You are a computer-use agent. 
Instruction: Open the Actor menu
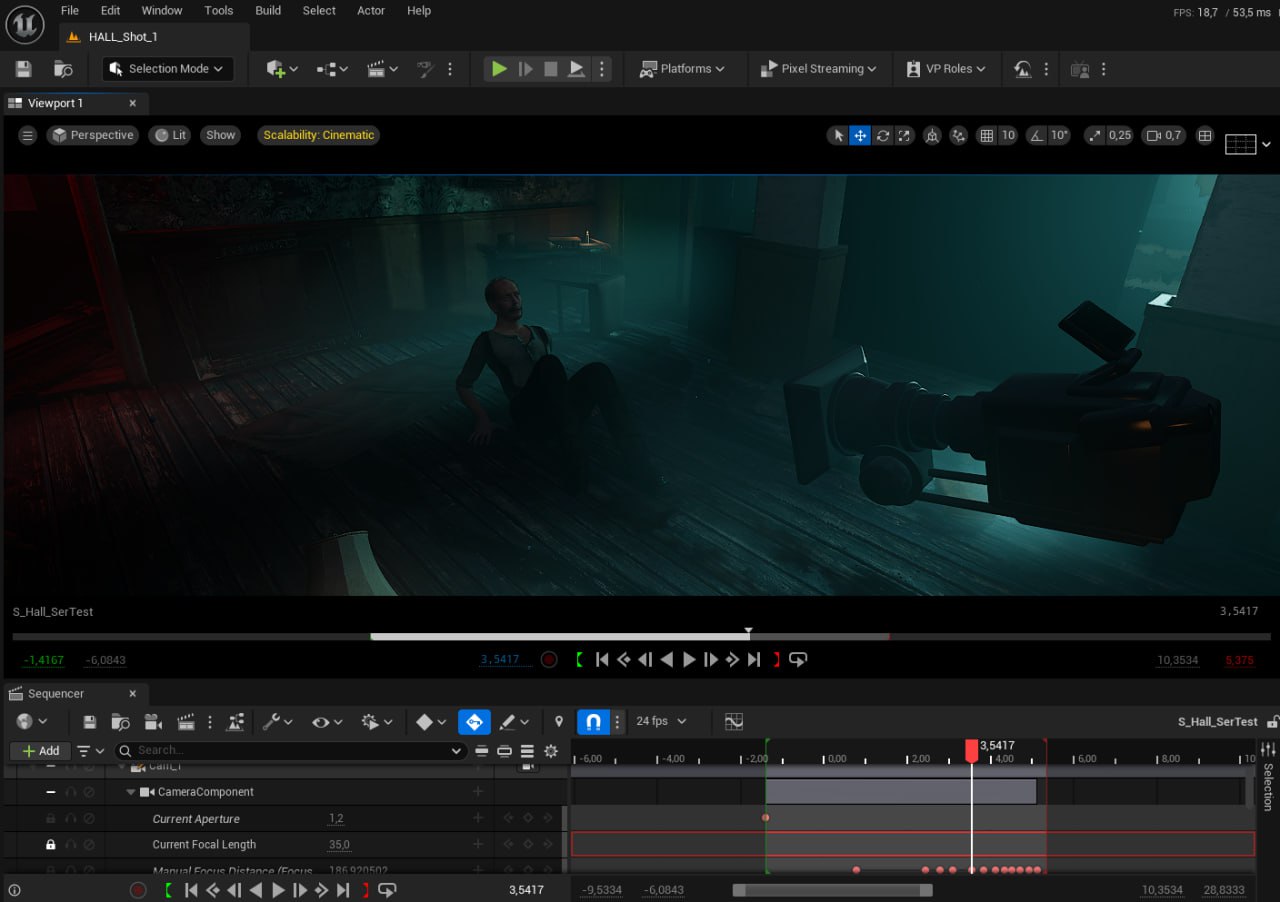click(x=371, y=11)
